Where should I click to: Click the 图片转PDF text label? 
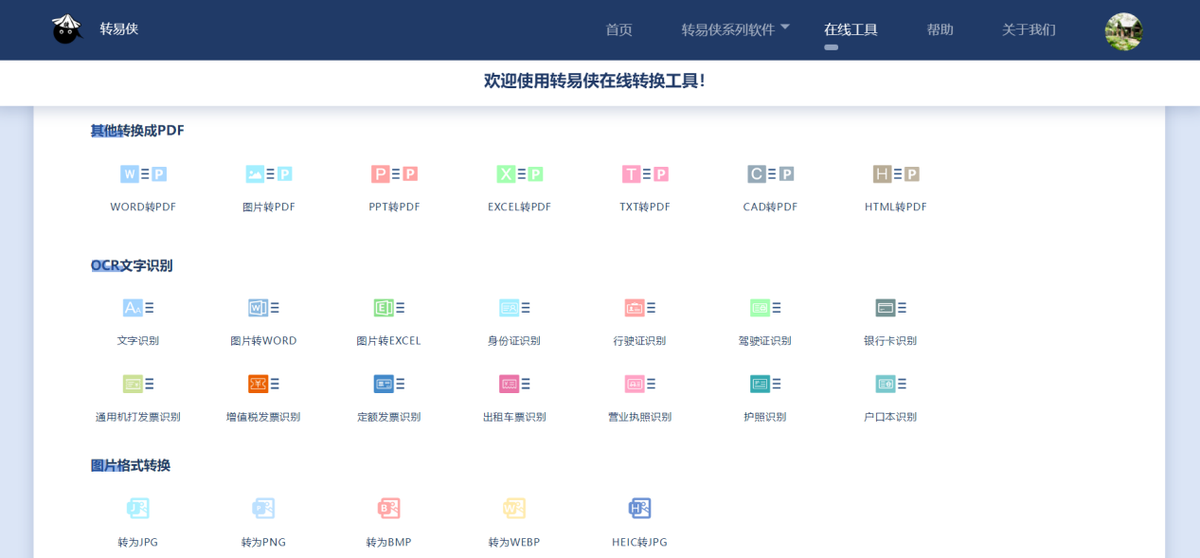click(269, 207)
